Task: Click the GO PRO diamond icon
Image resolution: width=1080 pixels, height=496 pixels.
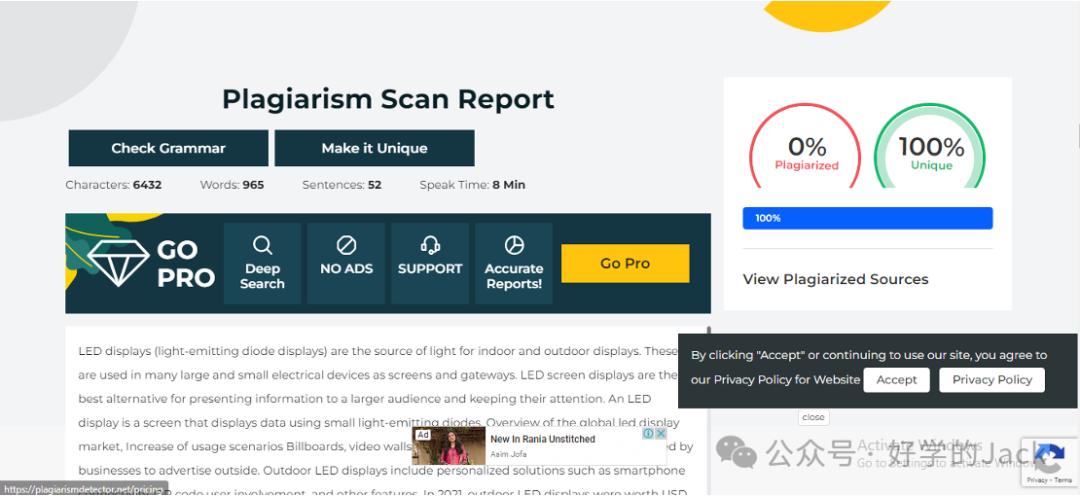Action: (x=118, y=262)
